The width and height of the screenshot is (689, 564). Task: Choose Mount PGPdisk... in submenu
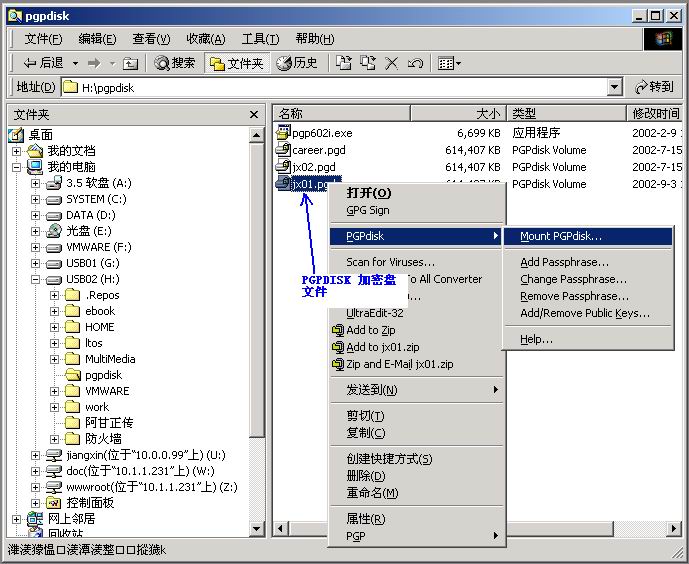click(x=588, y=236)
